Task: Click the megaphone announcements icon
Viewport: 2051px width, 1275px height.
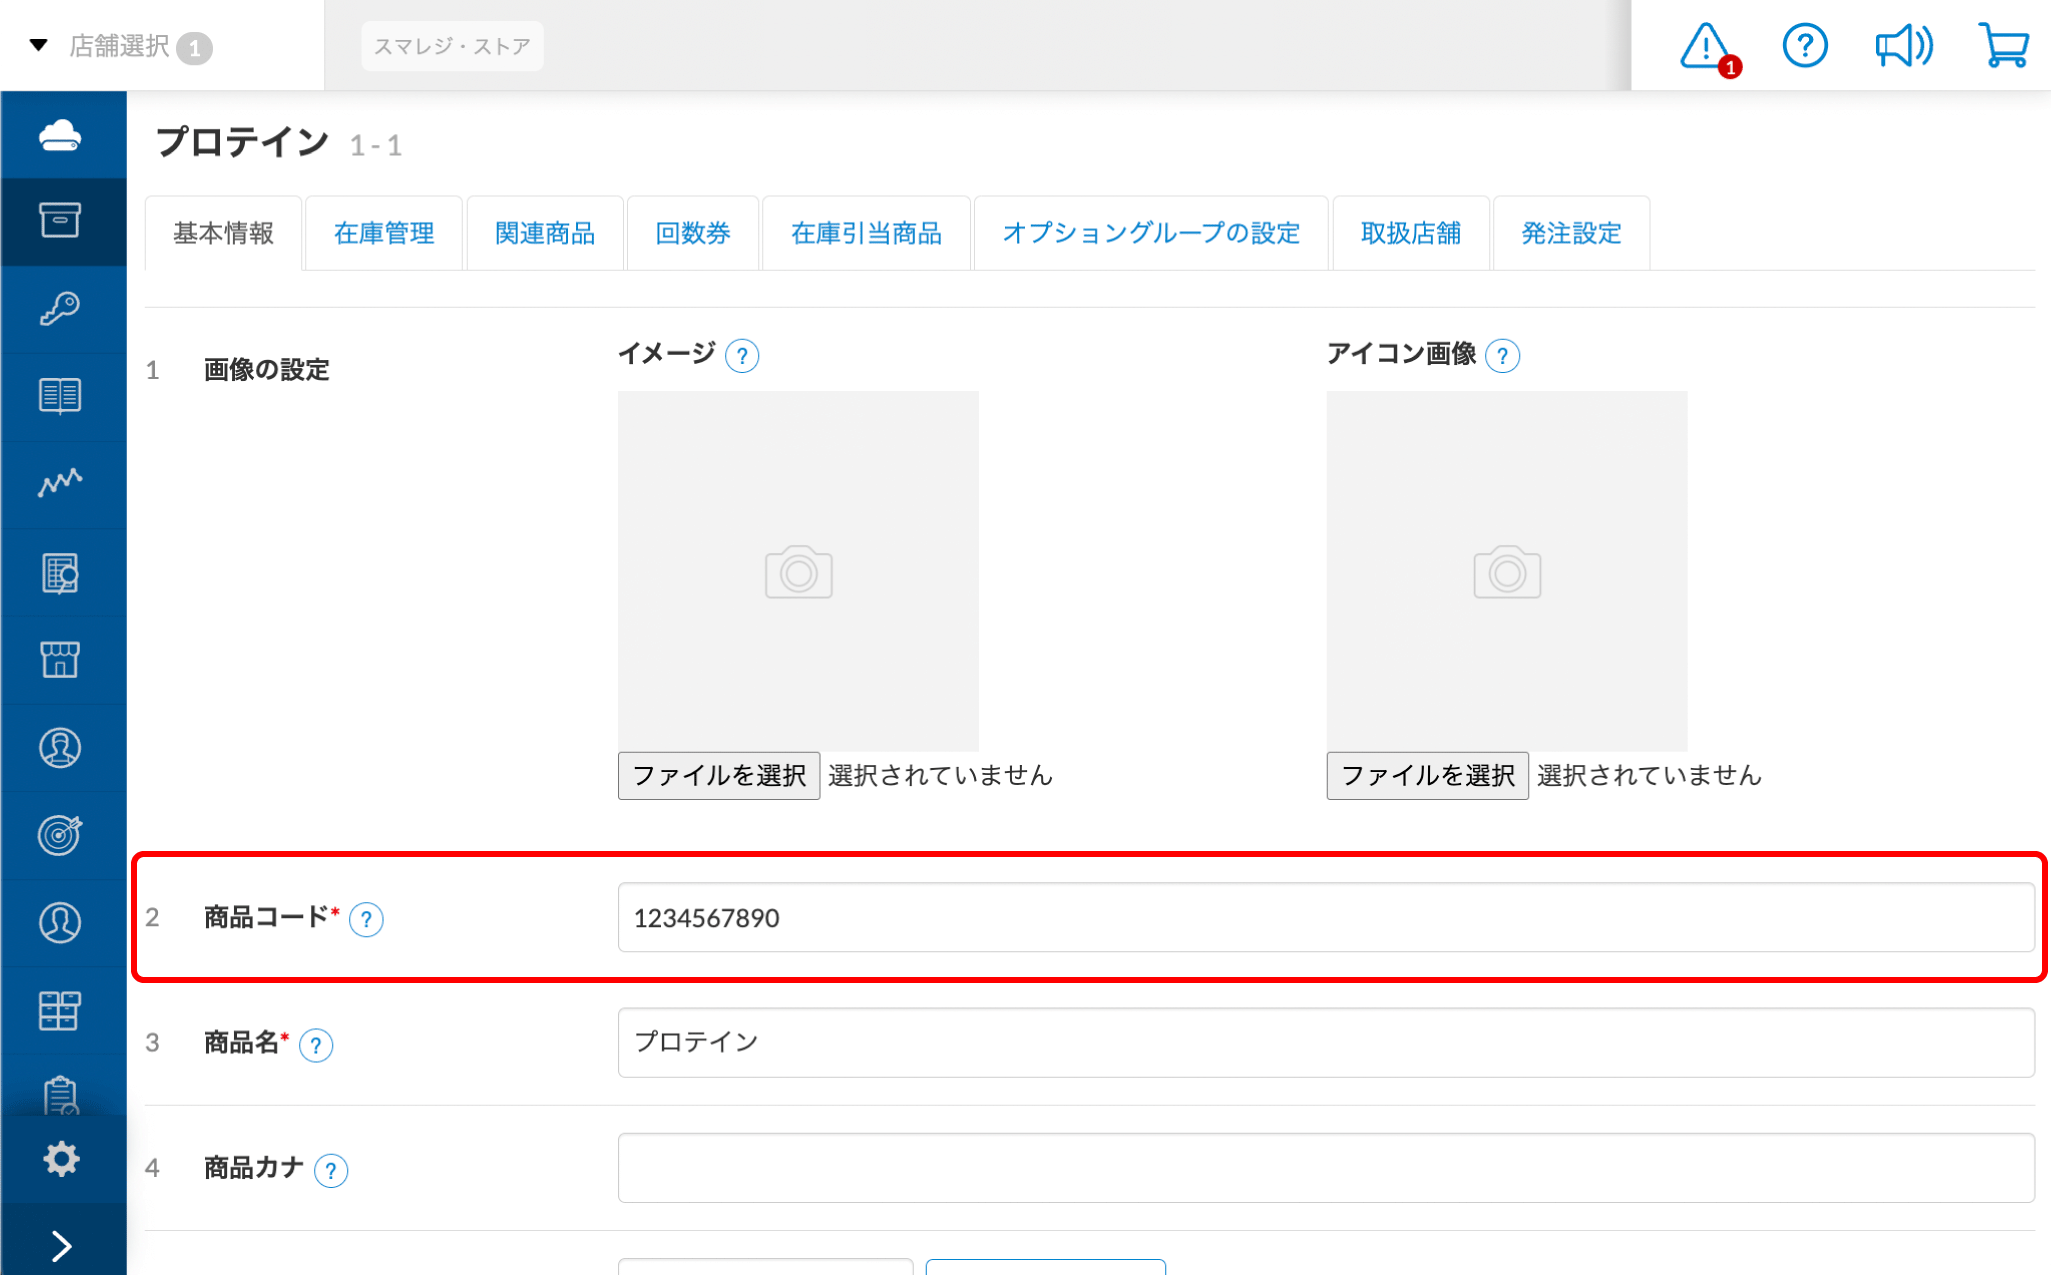Action: click(1902, 46)
